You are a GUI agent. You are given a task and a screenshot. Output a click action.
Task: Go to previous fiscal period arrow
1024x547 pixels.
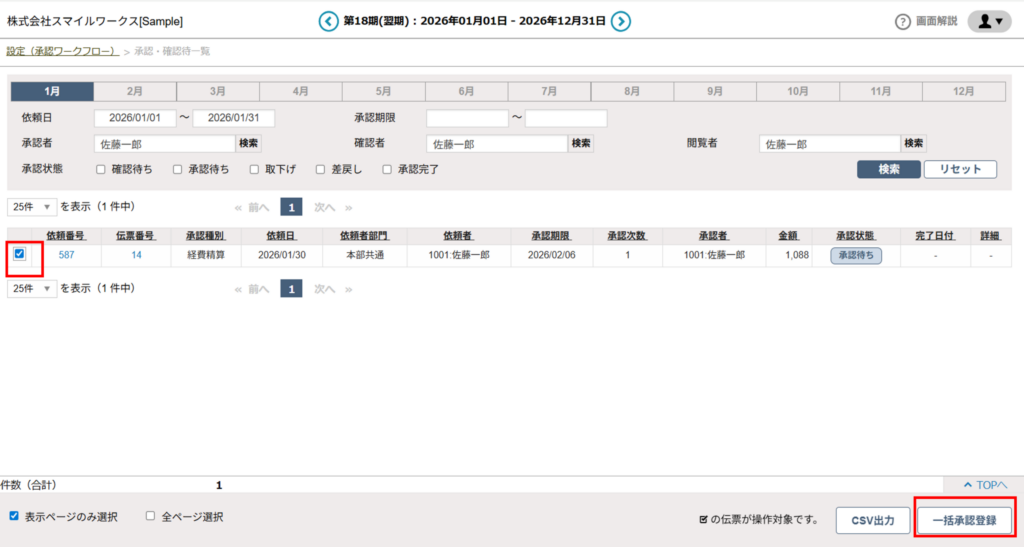click(328, 21)
